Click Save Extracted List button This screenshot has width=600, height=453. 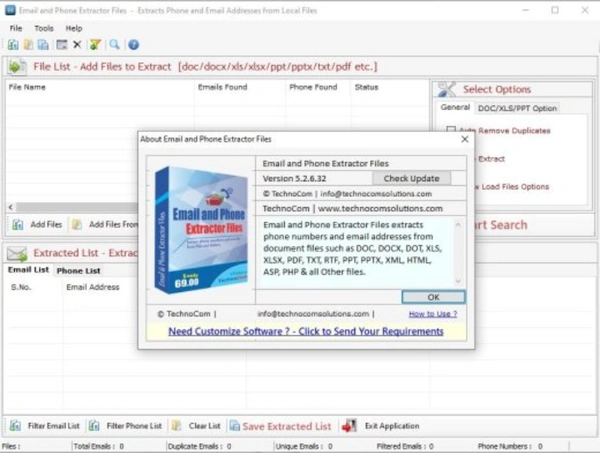coord(287,426)
